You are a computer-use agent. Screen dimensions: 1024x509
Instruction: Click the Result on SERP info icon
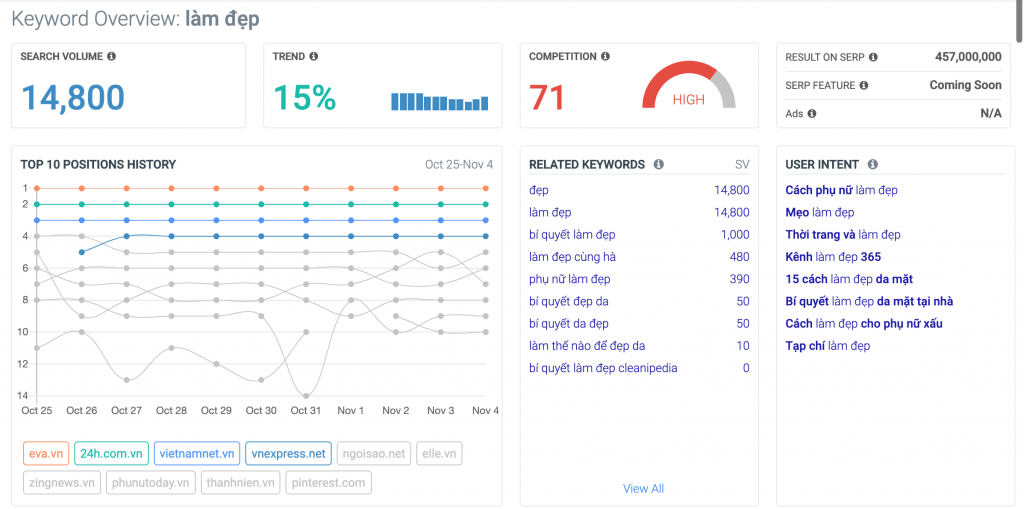(x=874, y=58)
